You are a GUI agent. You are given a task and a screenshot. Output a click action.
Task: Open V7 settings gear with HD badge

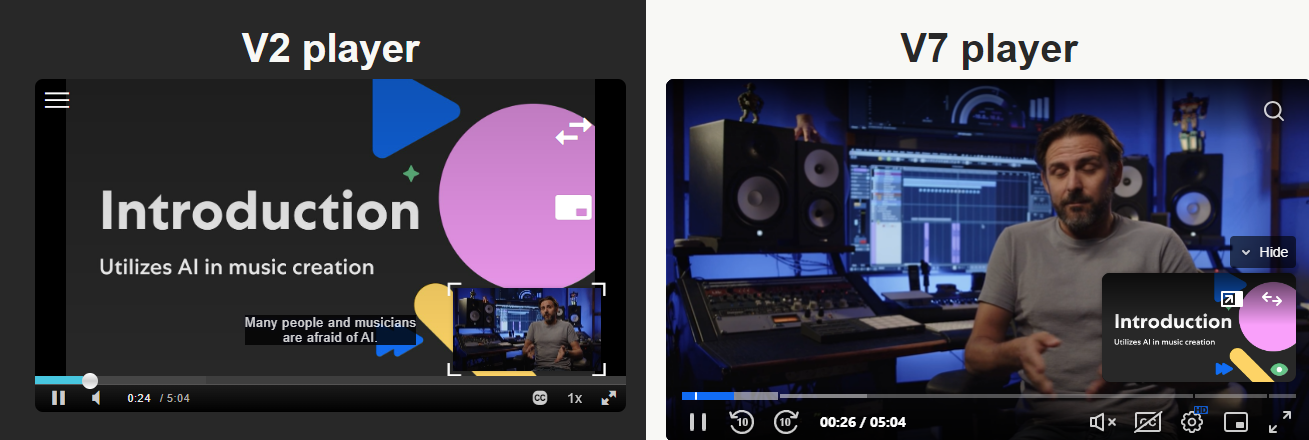click(1191, 422)
